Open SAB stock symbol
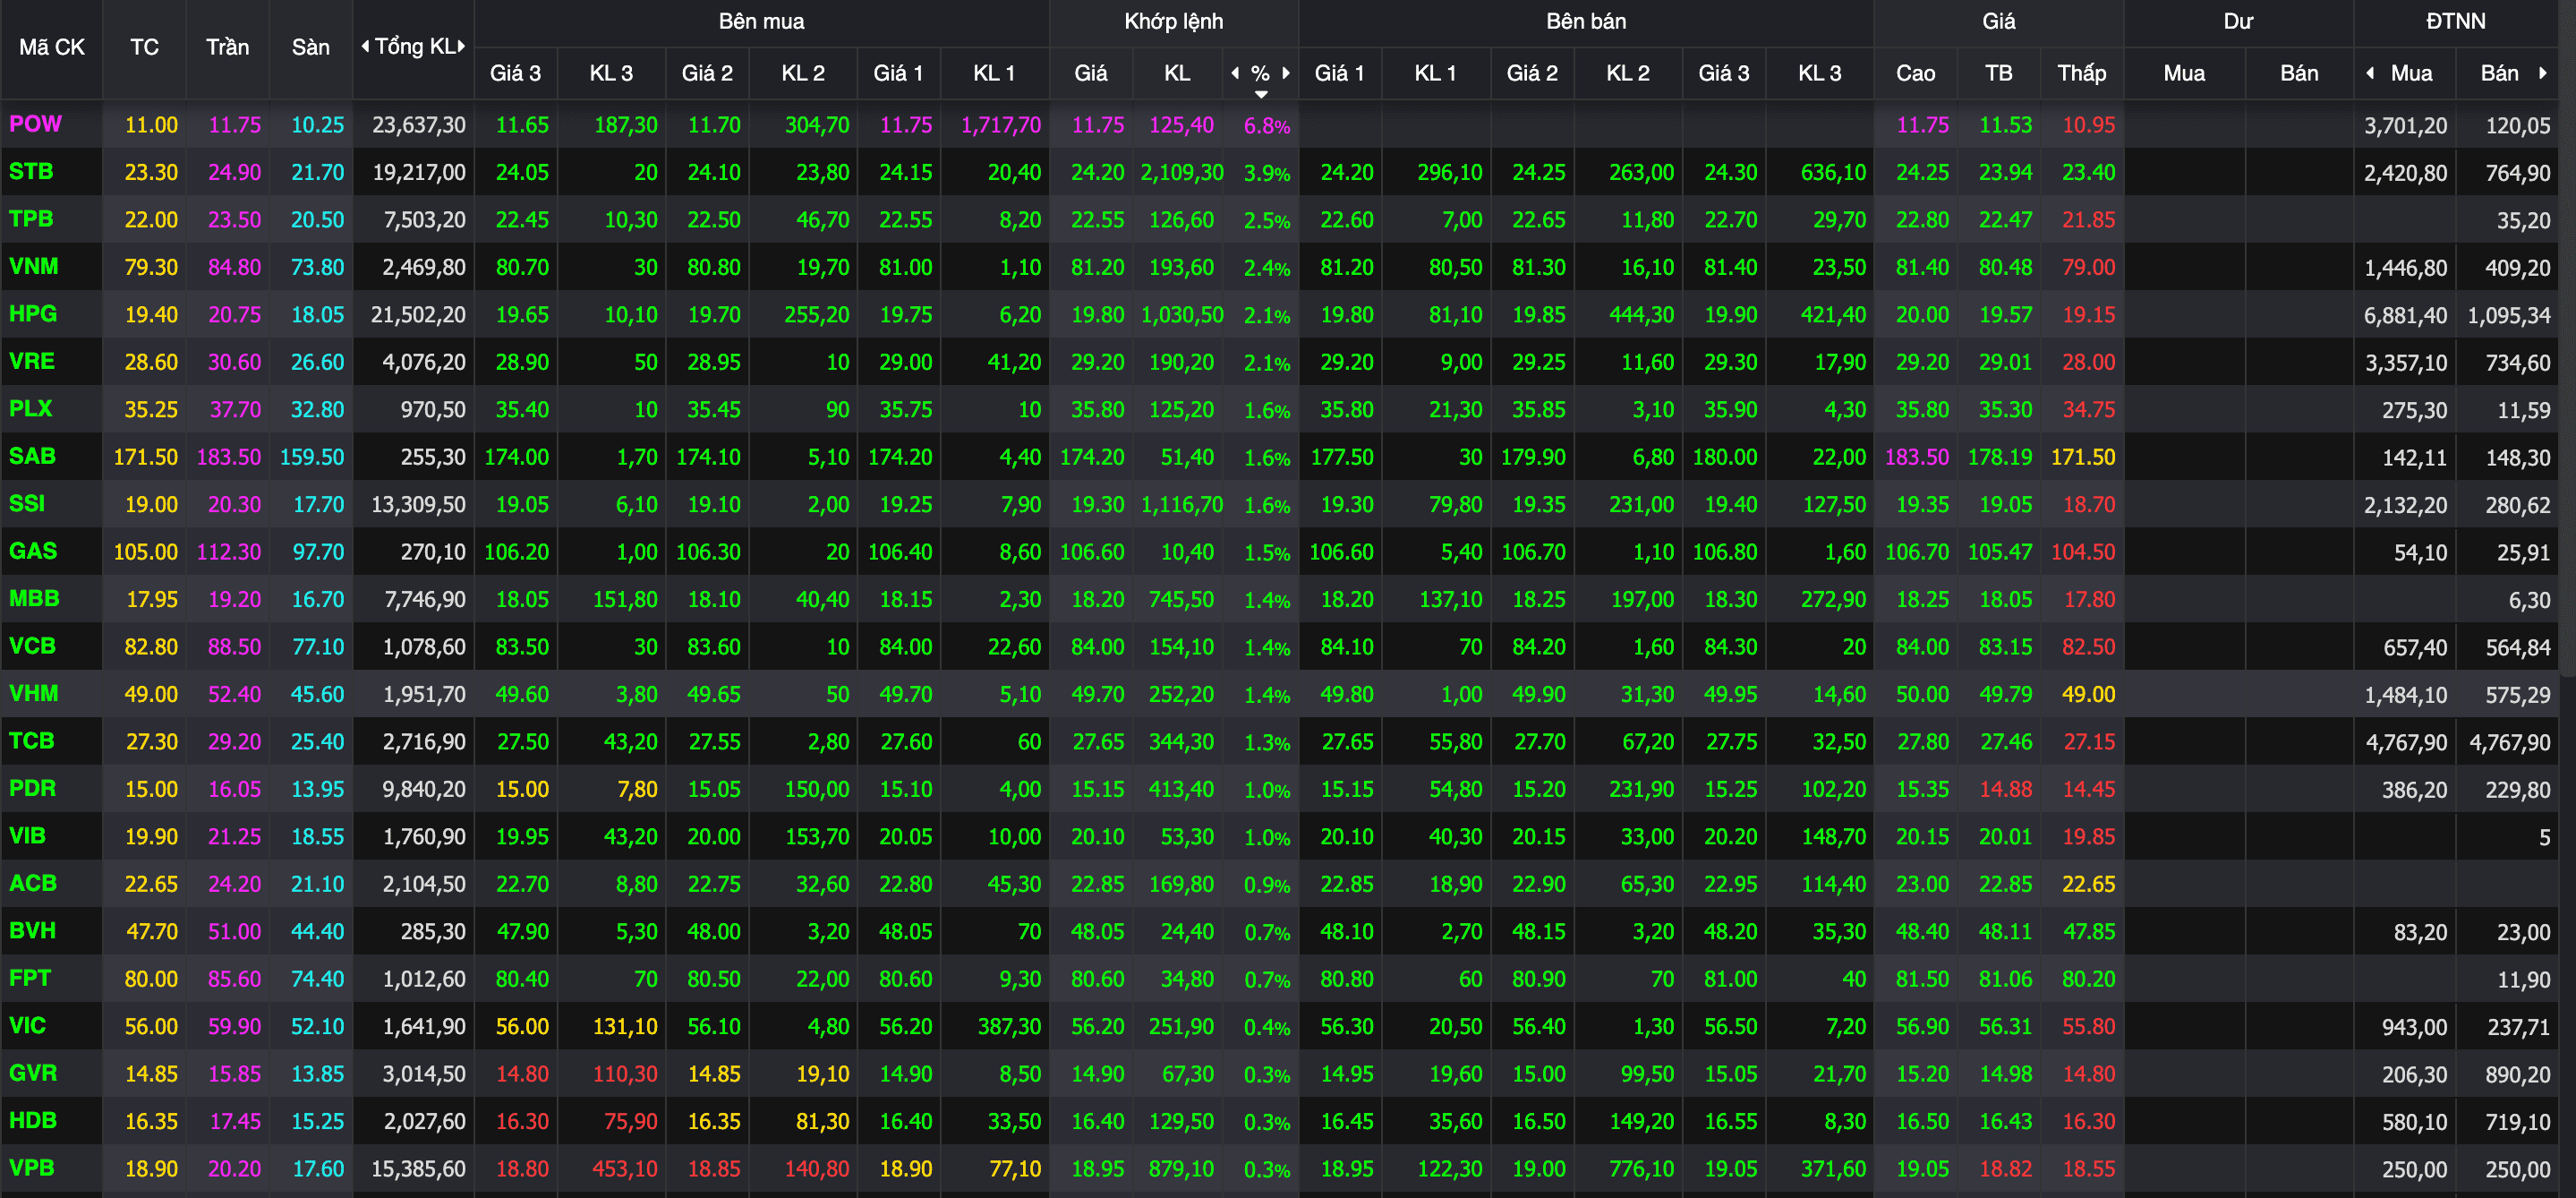 click(32, 456)
